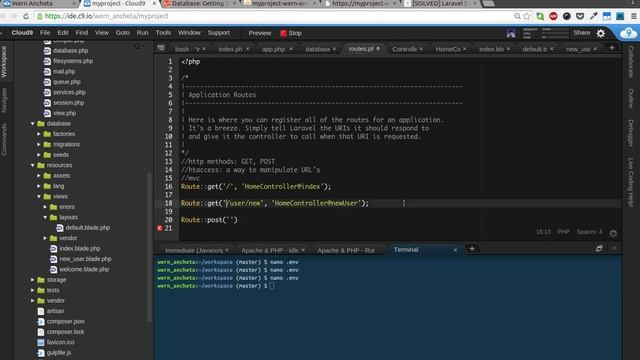Viewport: 640px width, 360px height.
Task: Add a new terminal tab with the plus icon
Action: click(472, 249)
